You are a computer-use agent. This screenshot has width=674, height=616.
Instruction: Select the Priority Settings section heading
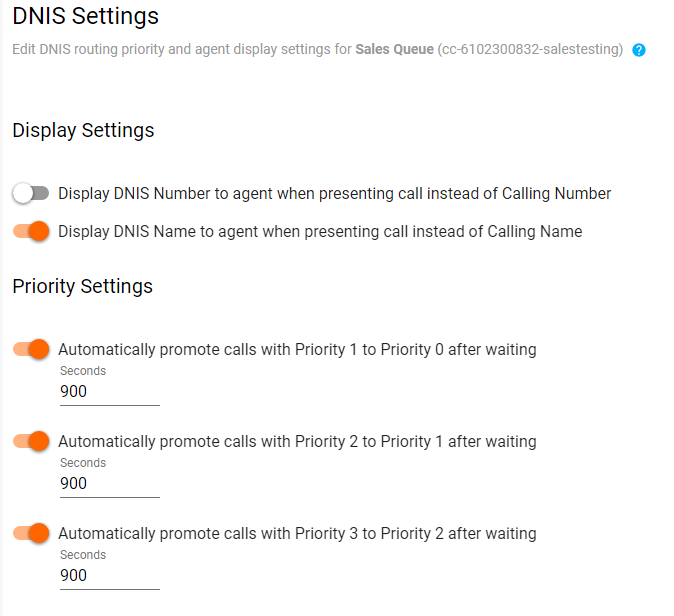82,286
